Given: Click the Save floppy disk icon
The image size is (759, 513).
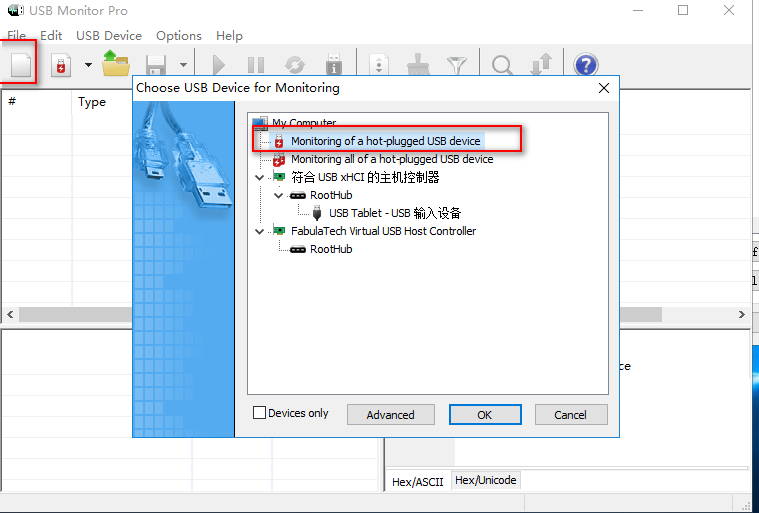Looking at the screenshot, I should click(x=156, y=65).
